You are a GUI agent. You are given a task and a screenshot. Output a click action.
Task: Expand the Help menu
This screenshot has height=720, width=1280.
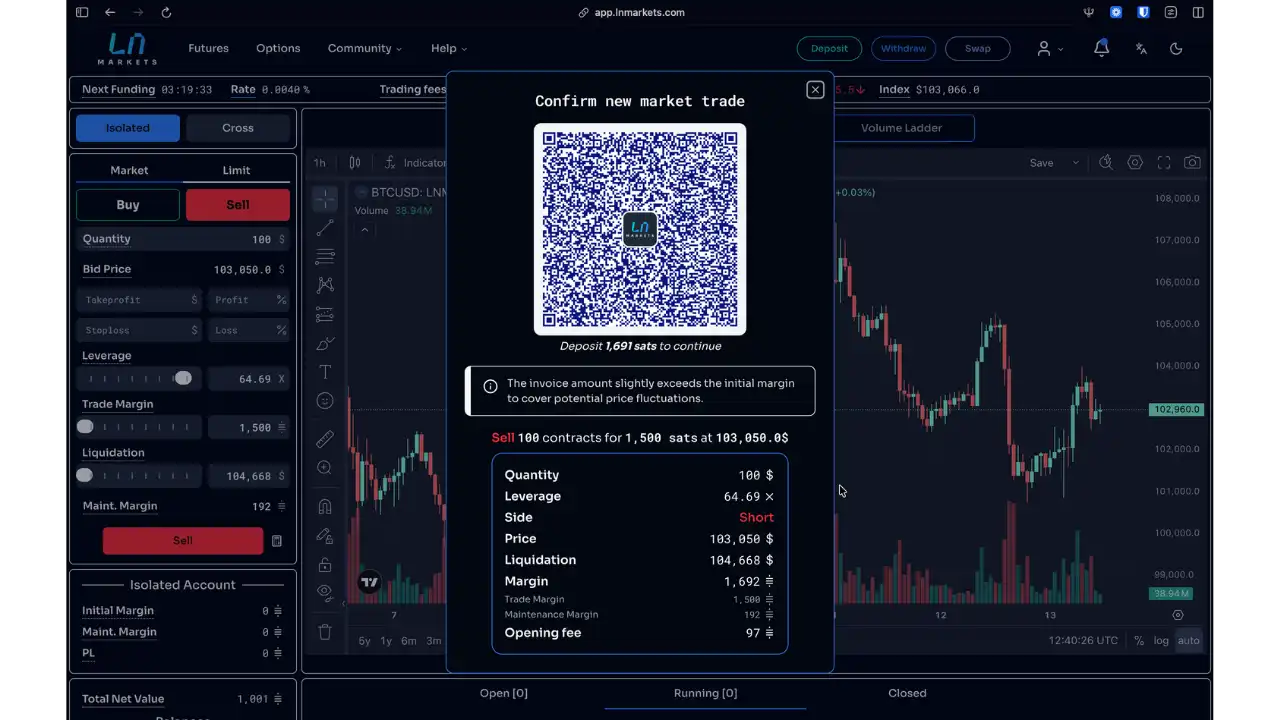pyautogui.click(x=448, y=48)
